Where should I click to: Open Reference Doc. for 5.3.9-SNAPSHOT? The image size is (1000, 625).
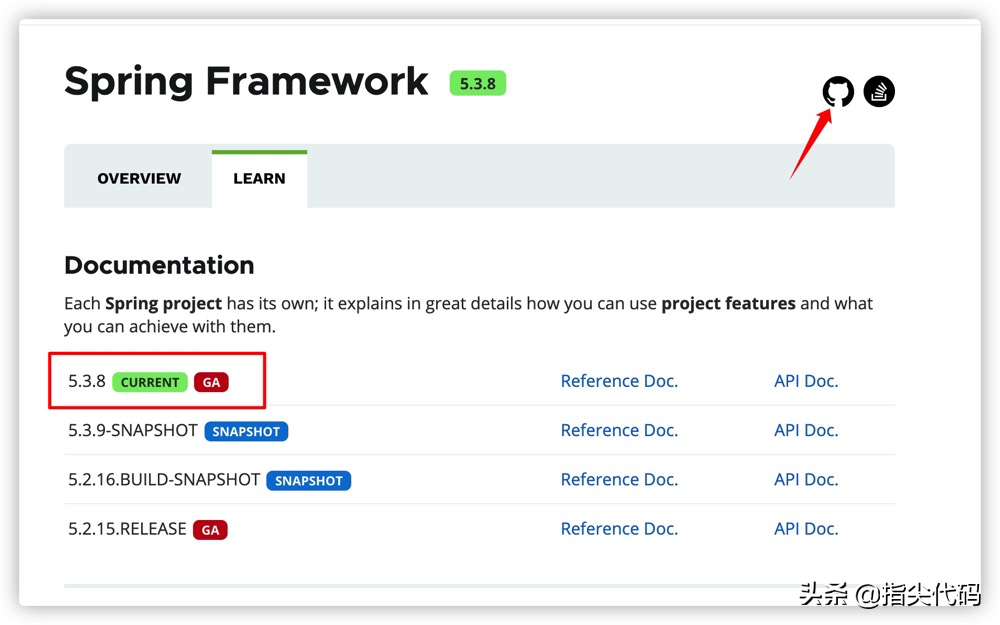619,430
